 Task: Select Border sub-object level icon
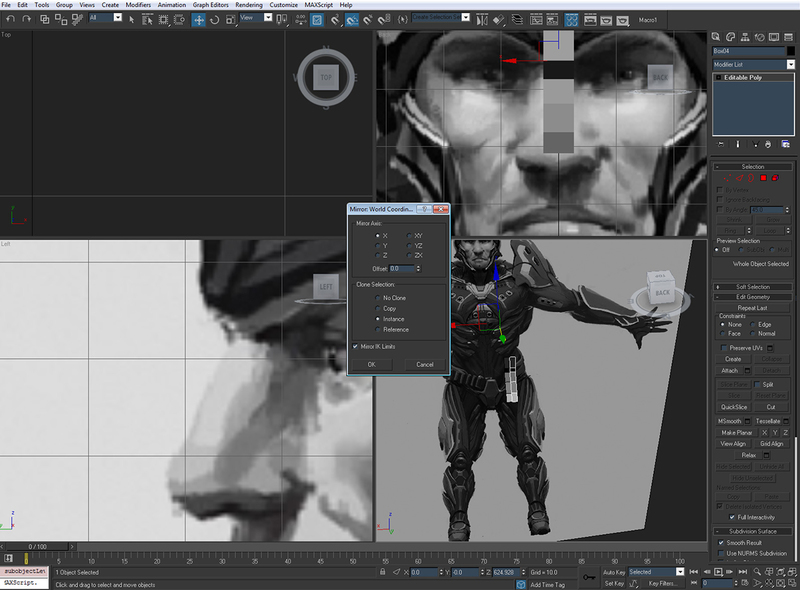point(751,178)
